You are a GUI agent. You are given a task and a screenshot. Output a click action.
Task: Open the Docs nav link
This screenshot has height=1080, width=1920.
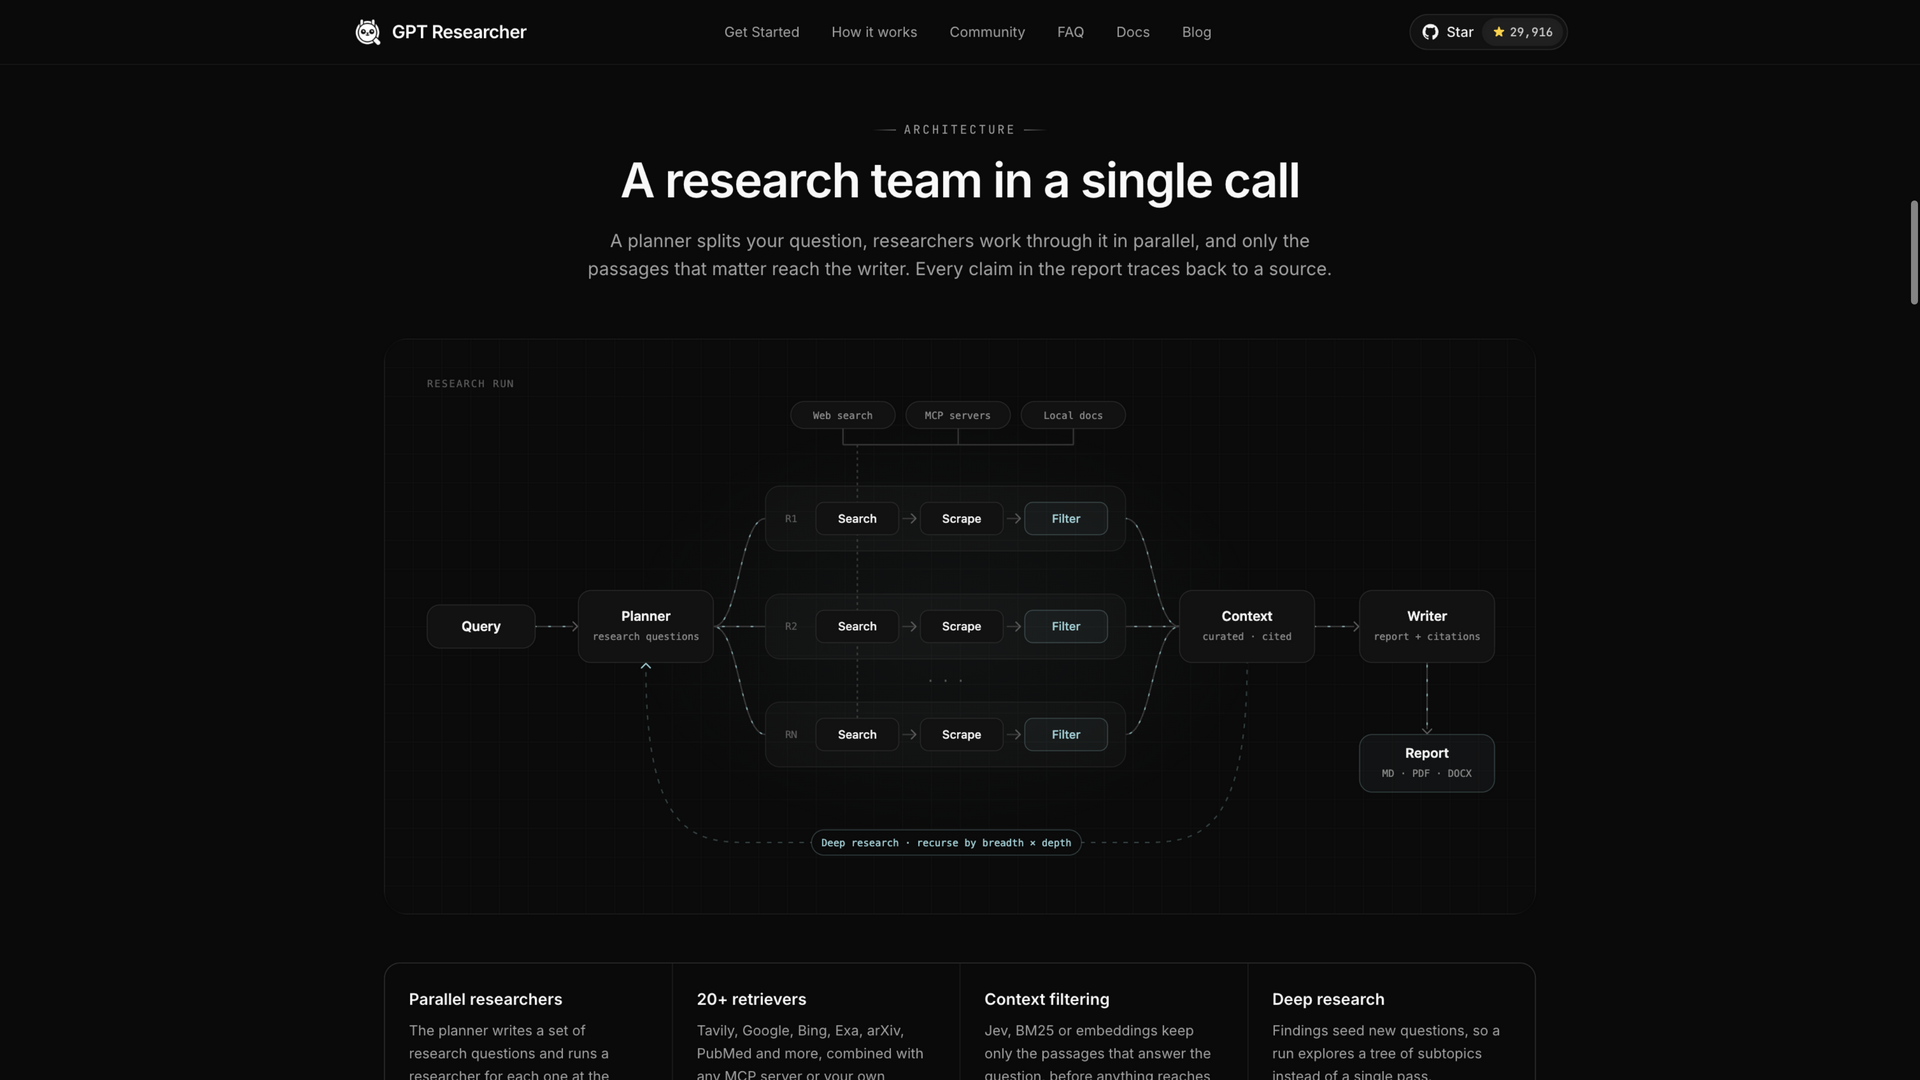click(x=1133, y=32)
